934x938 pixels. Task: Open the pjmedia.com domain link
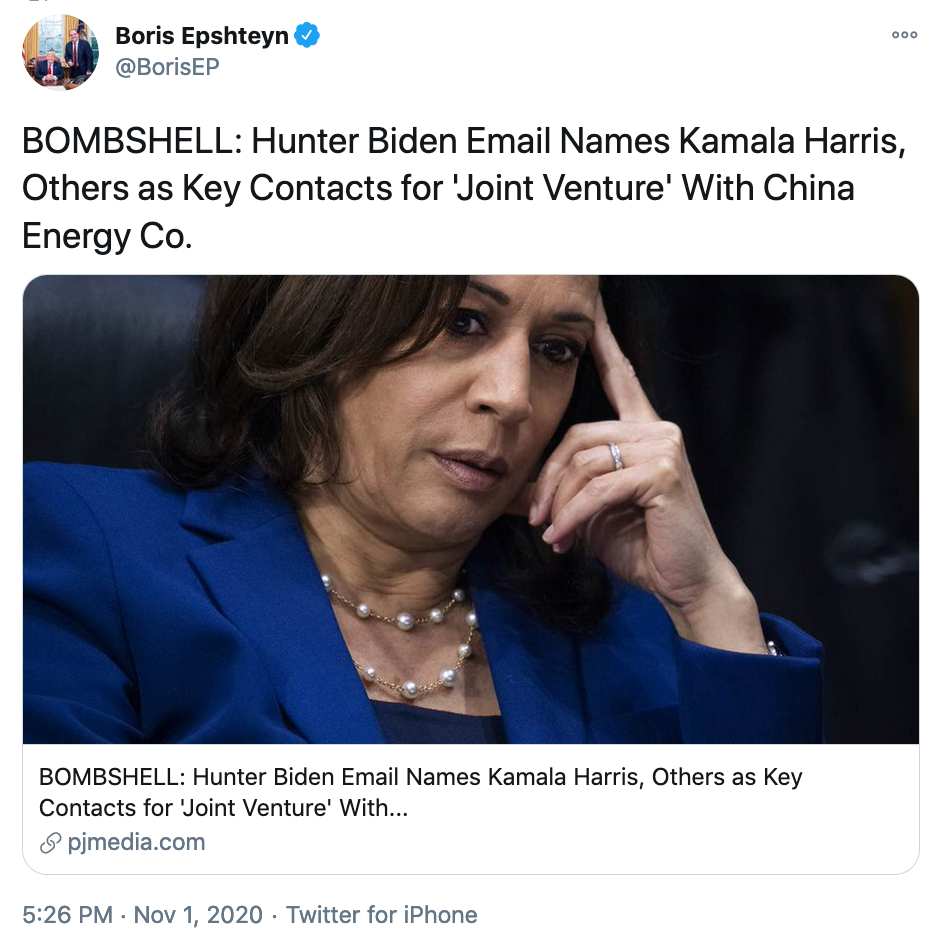point(136,842)
